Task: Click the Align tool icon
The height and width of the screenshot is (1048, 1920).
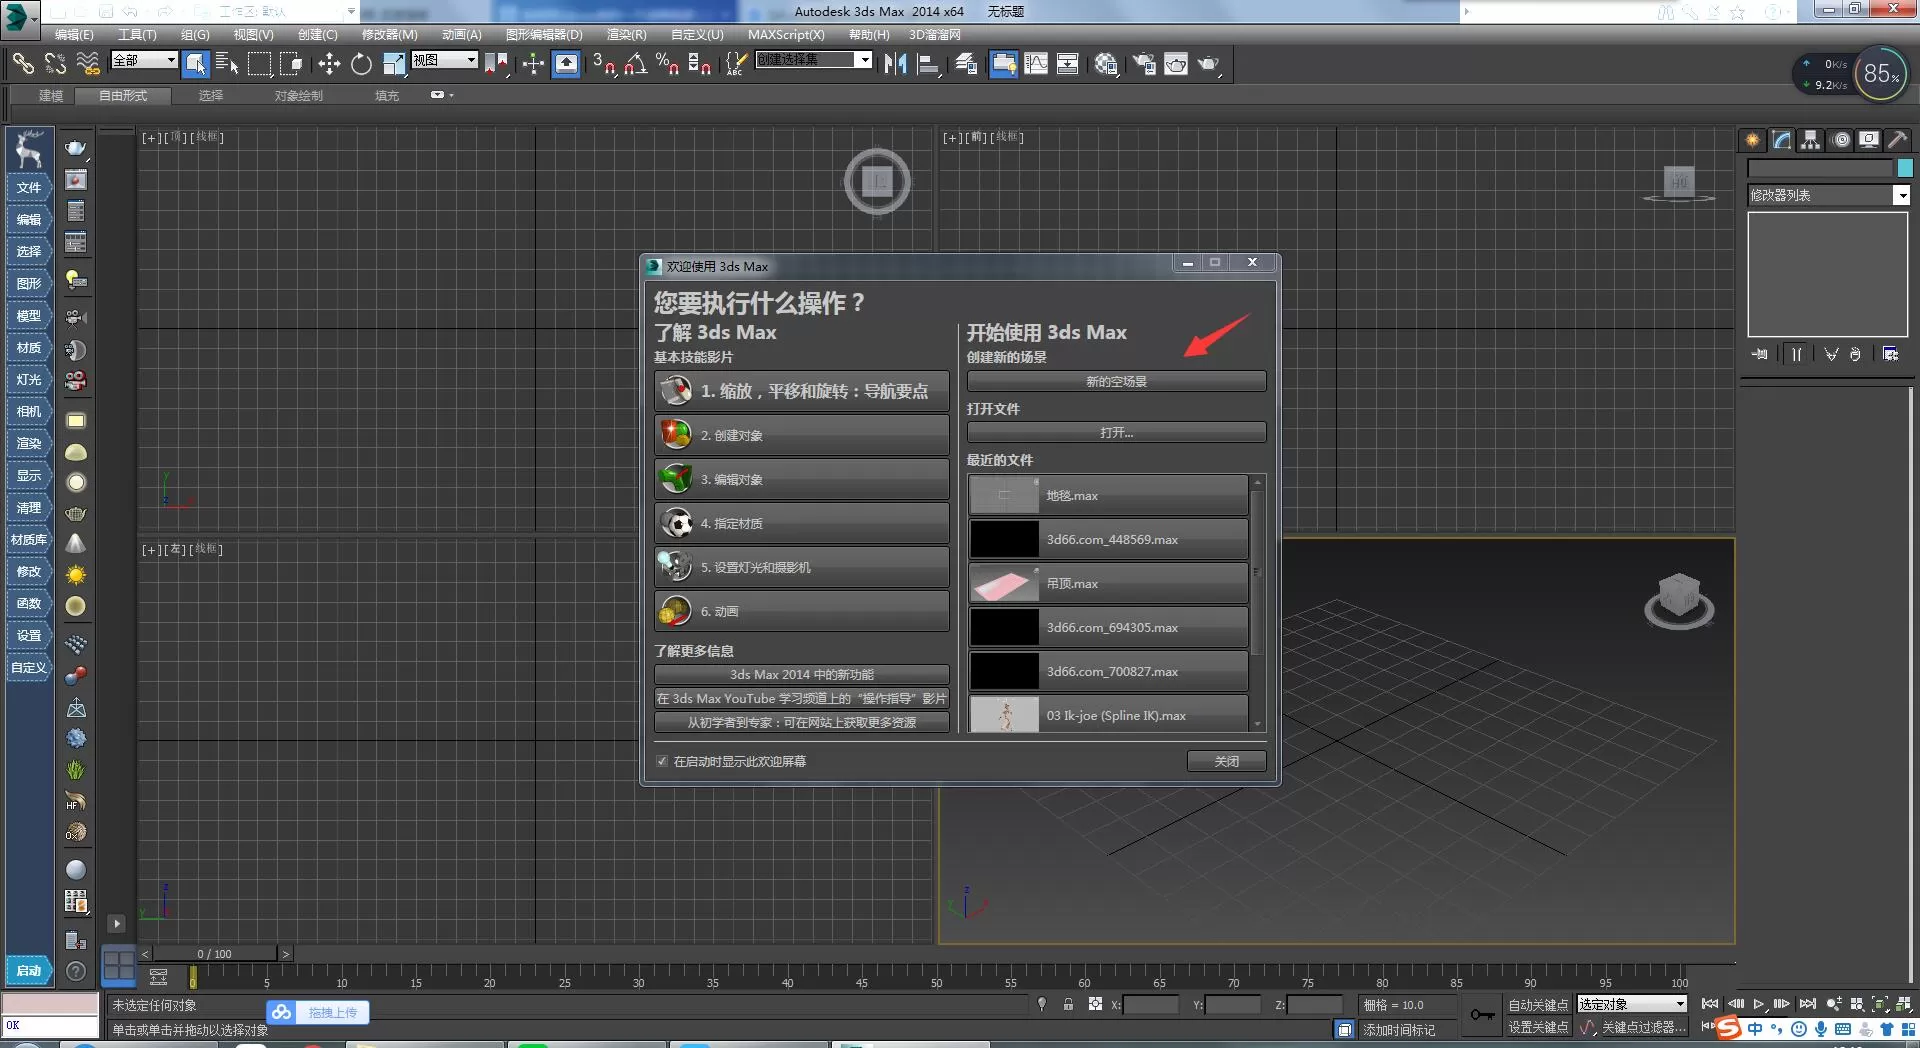Action: coord(929,64)
